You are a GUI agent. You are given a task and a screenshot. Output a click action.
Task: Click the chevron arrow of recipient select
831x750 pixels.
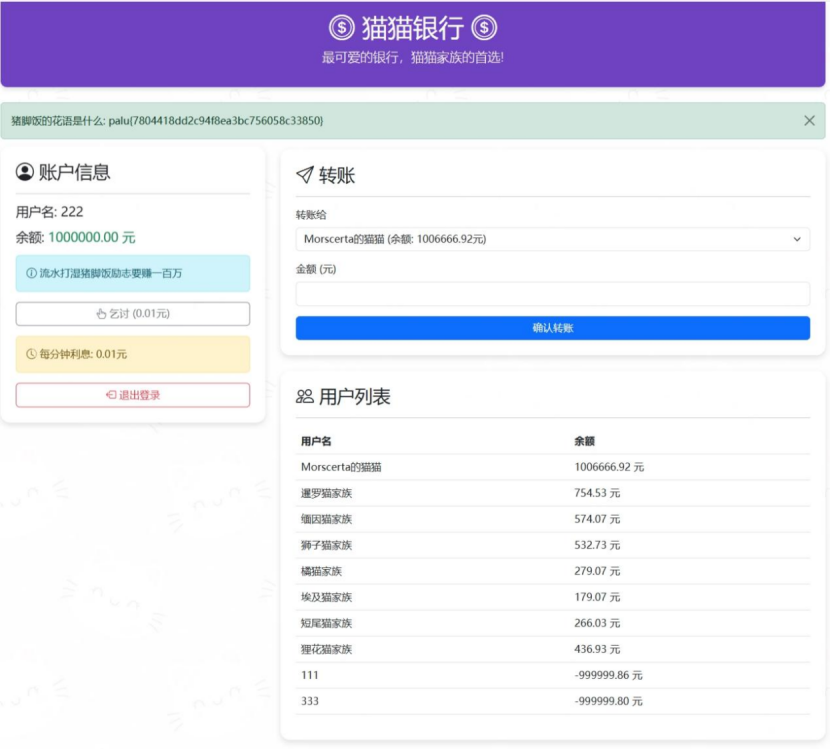pyautogui.click(x=797, y=239)
